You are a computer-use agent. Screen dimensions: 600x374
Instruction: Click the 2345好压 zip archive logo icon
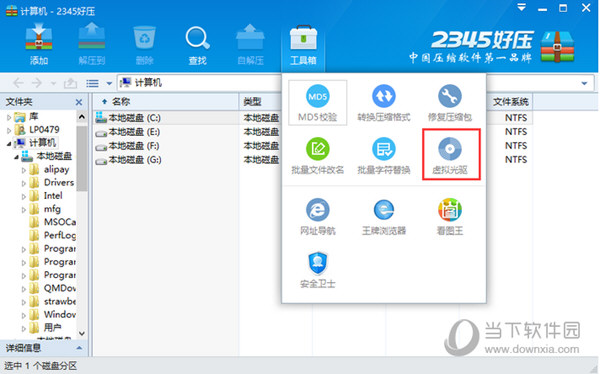click(557, 46)
